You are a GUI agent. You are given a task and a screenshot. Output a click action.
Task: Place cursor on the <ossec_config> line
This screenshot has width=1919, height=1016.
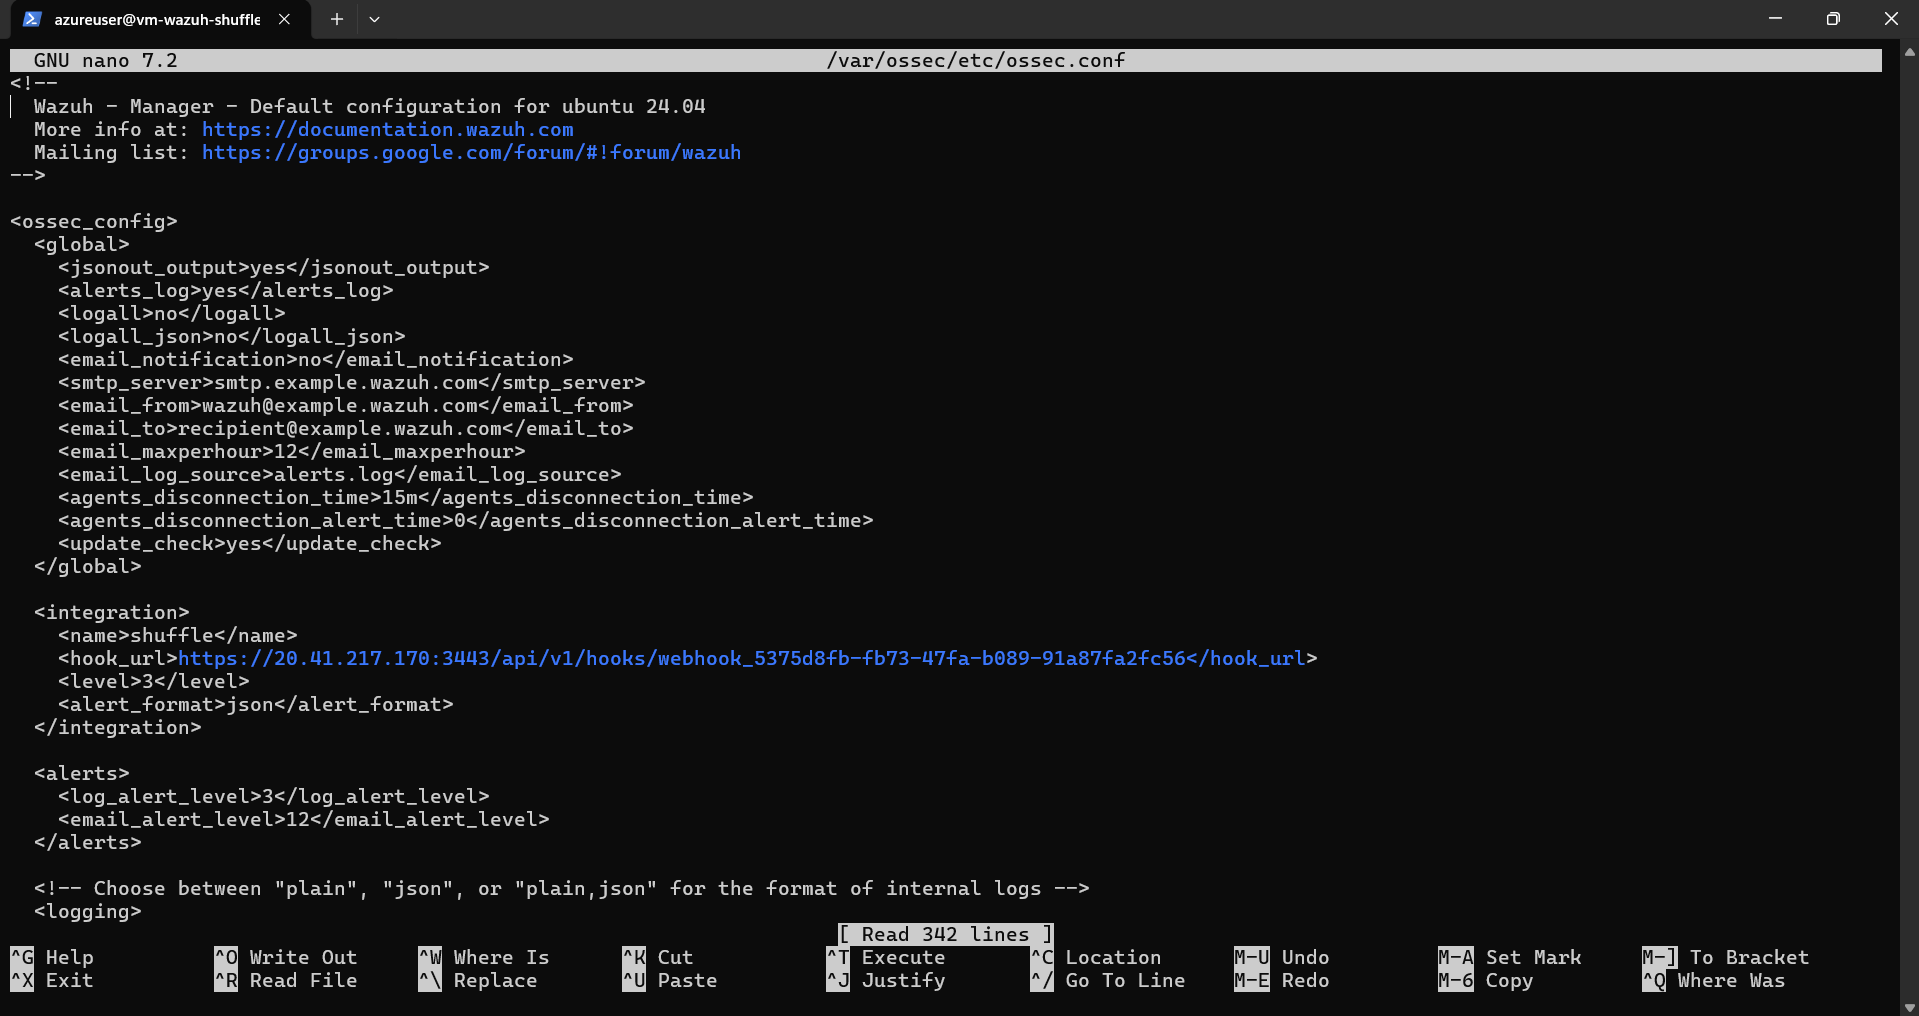[94, 221]
